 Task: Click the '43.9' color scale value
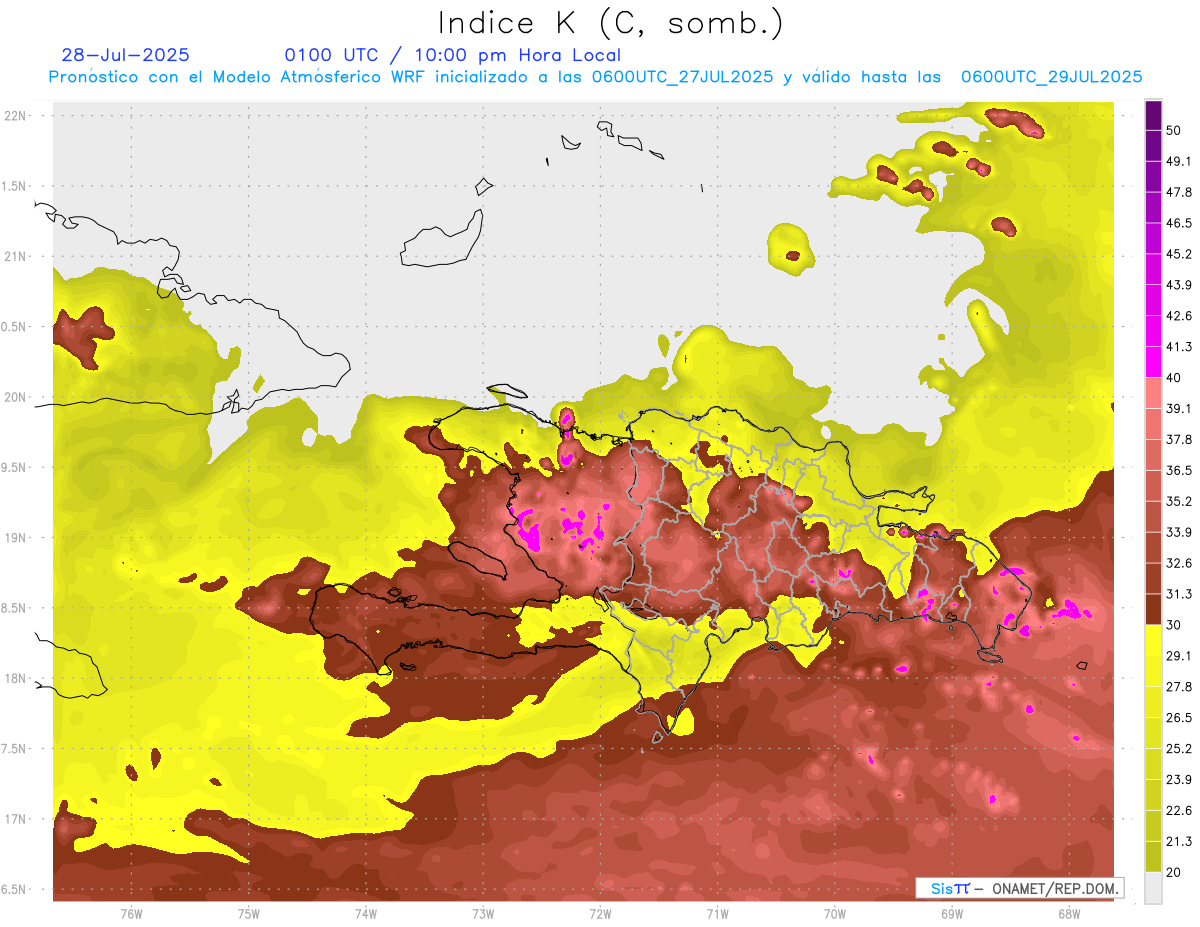pyautogui.click(x=1178, y=285)
